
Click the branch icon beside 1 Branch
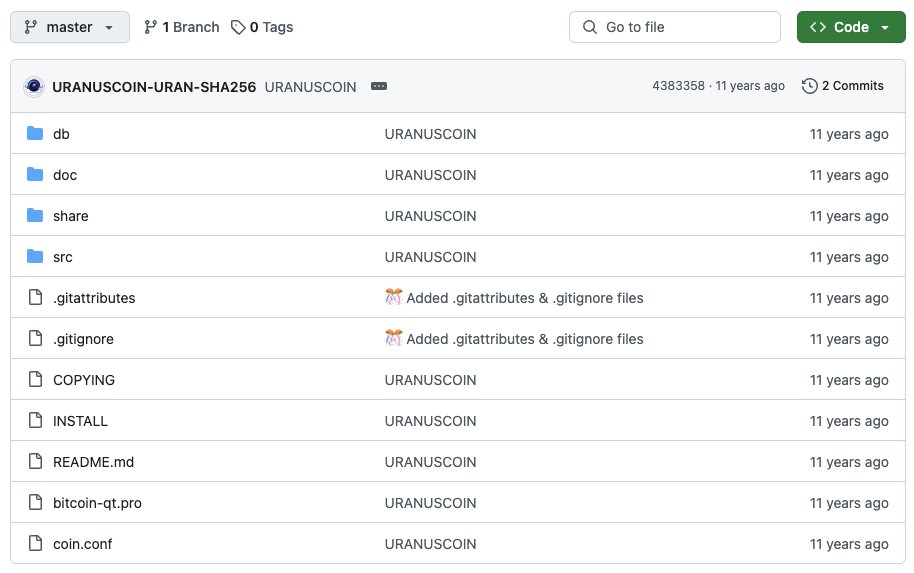coord(150,27)
